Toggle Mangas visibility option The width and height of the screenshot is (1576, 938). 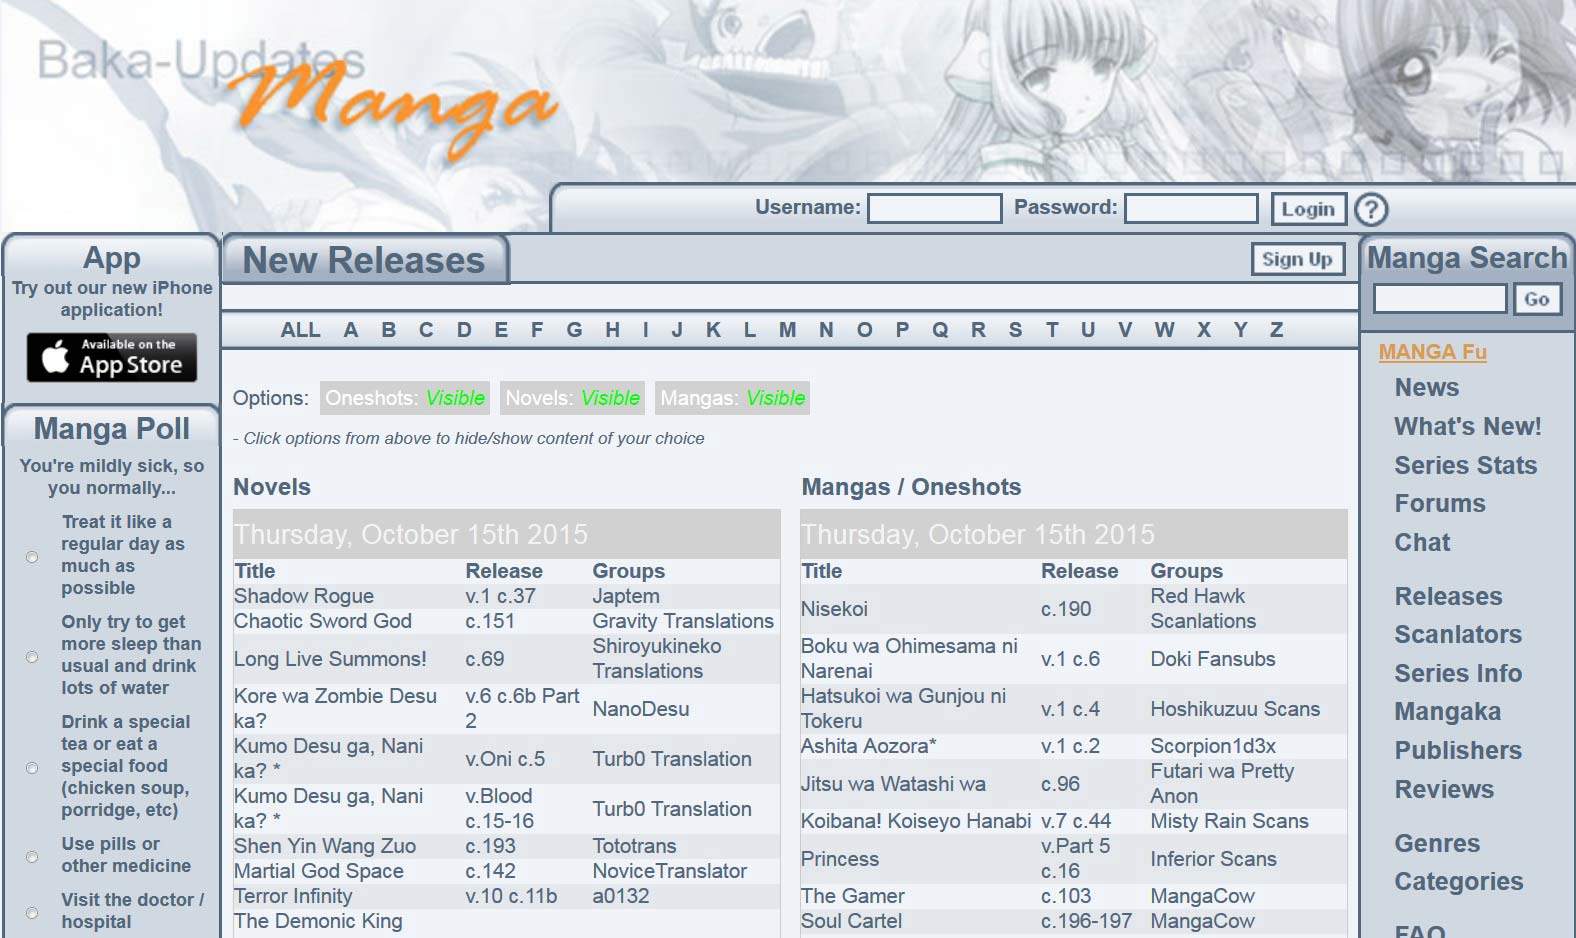click(732, 398)
